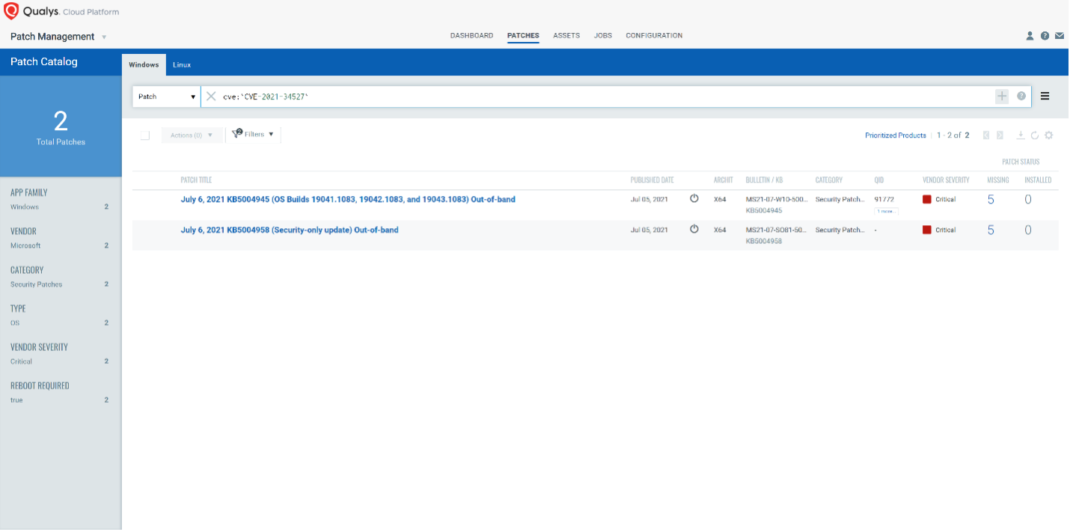Open the Patch search type dropdown
The image size is (1070, 532).
pyautogui.click(x=166, y=97)
